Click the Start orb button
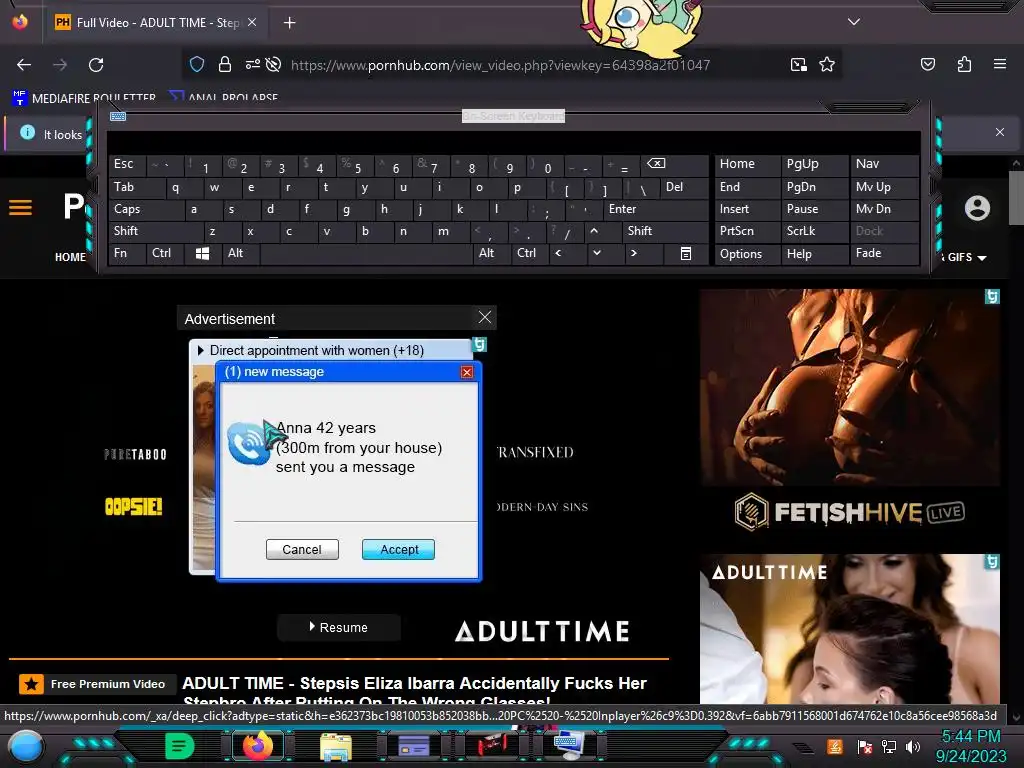 [x=26, y=746]
